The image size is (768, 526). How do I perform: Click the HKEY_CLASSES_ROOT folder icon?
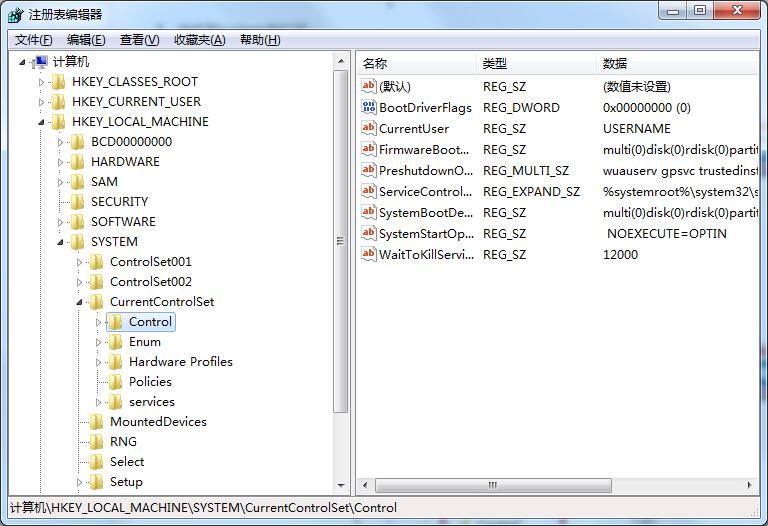click(x=59, y=82)
